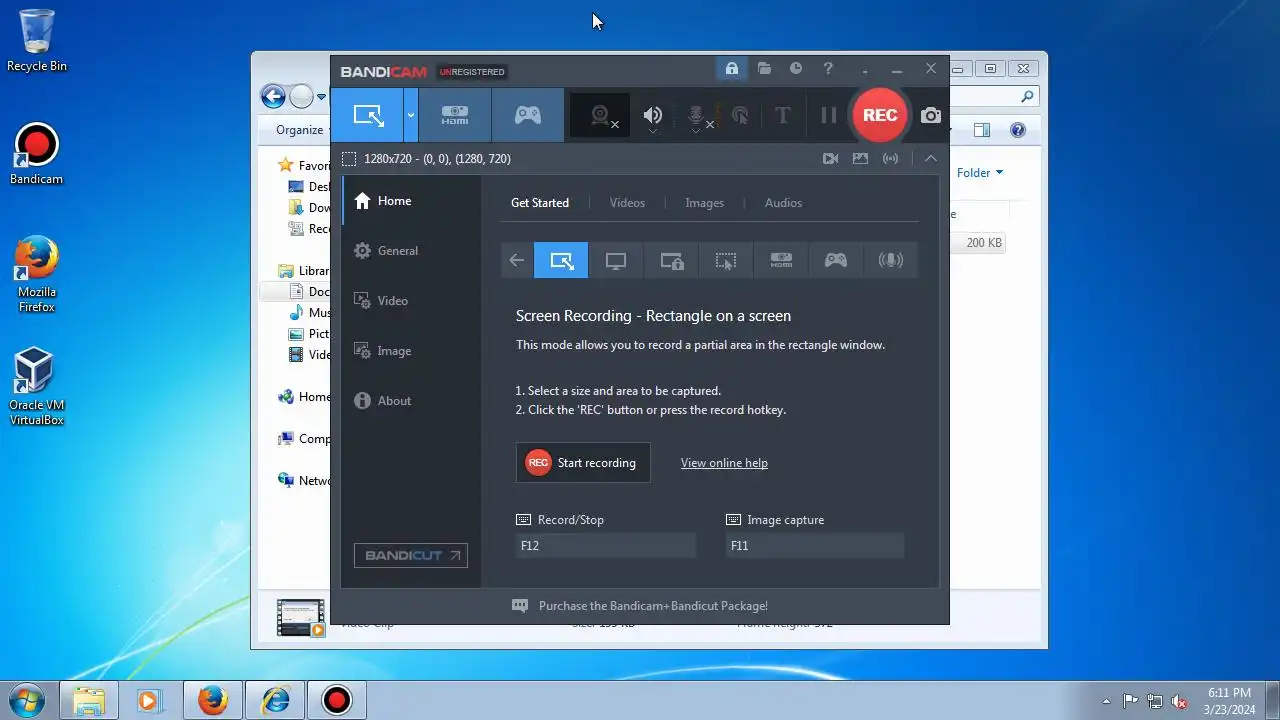Click the Record/Stop hotkey field F12
This screenshot has width=1280, height=720.
pos(606,546)
